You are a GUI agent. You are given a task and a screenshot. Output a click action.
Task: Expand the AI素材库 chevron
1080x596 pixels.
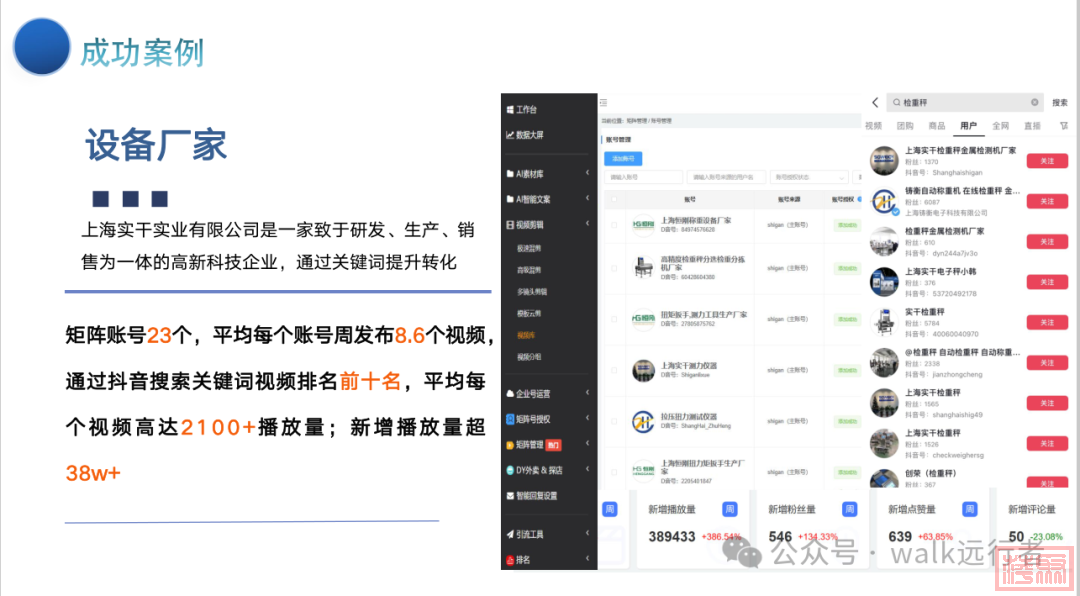tap(588, 173)
